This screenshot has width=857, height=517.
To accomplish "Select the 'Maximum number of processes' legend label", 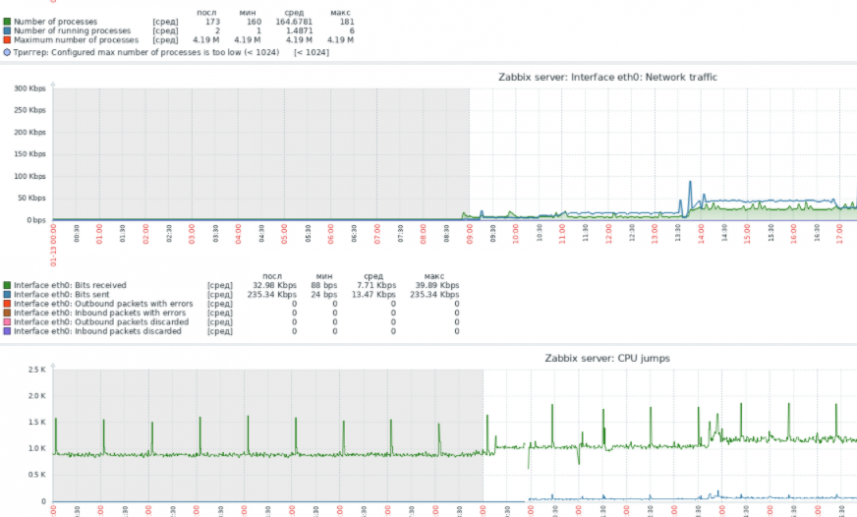I will (76, 40).
